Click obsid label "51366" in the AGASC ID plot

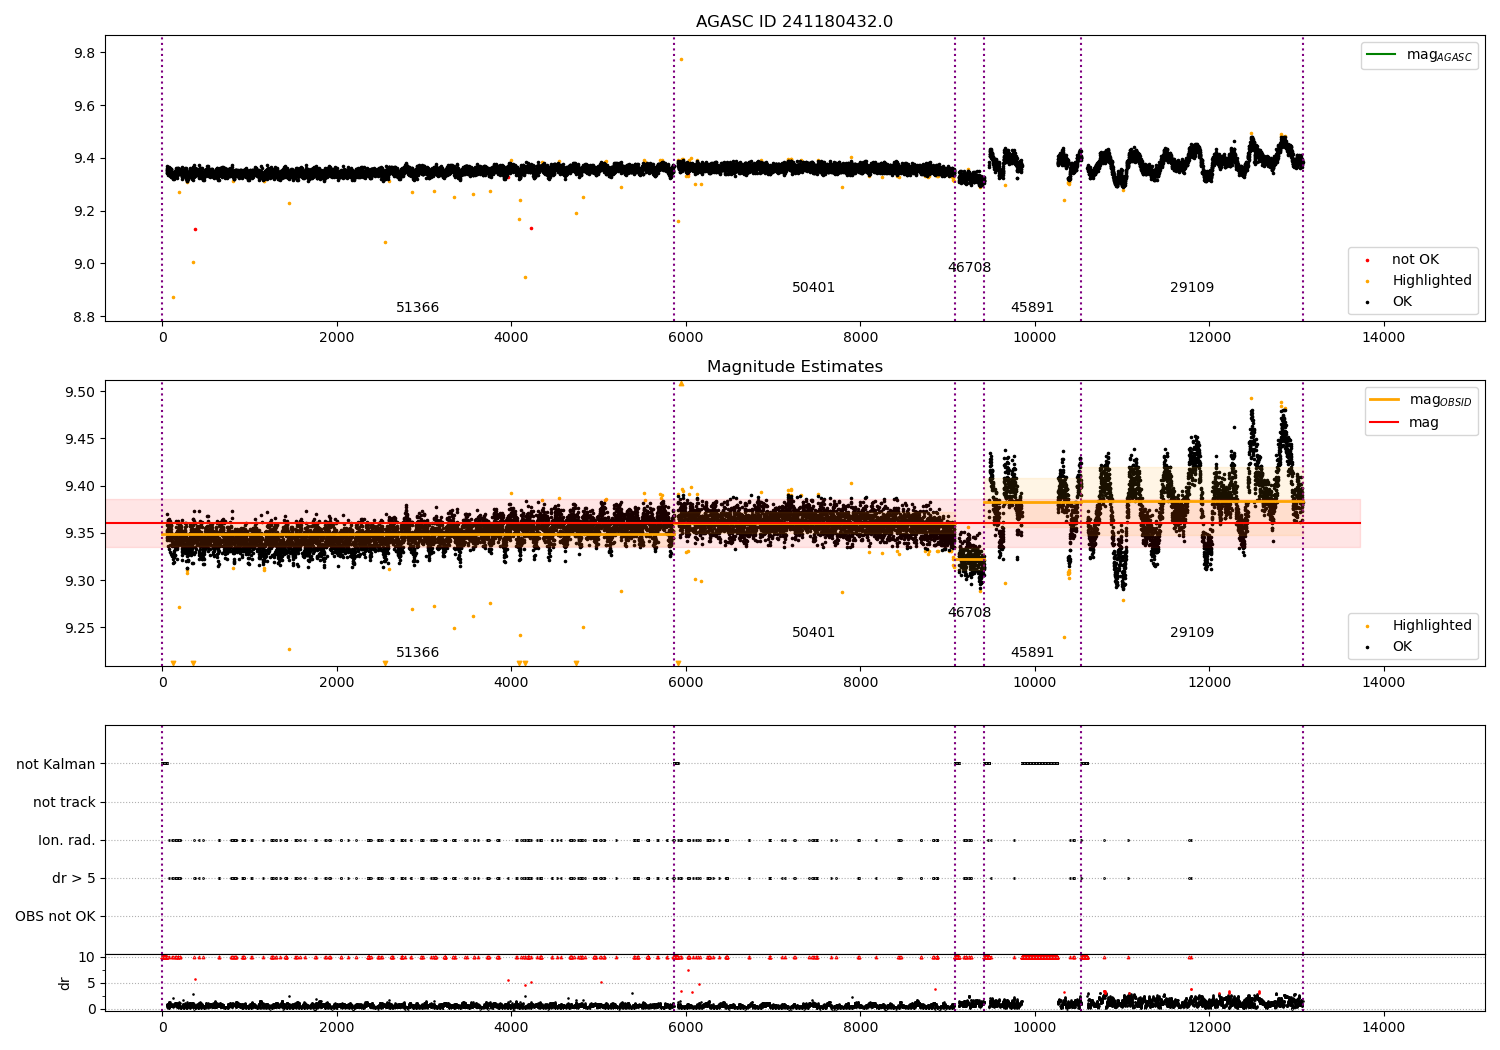click(417, 308)
